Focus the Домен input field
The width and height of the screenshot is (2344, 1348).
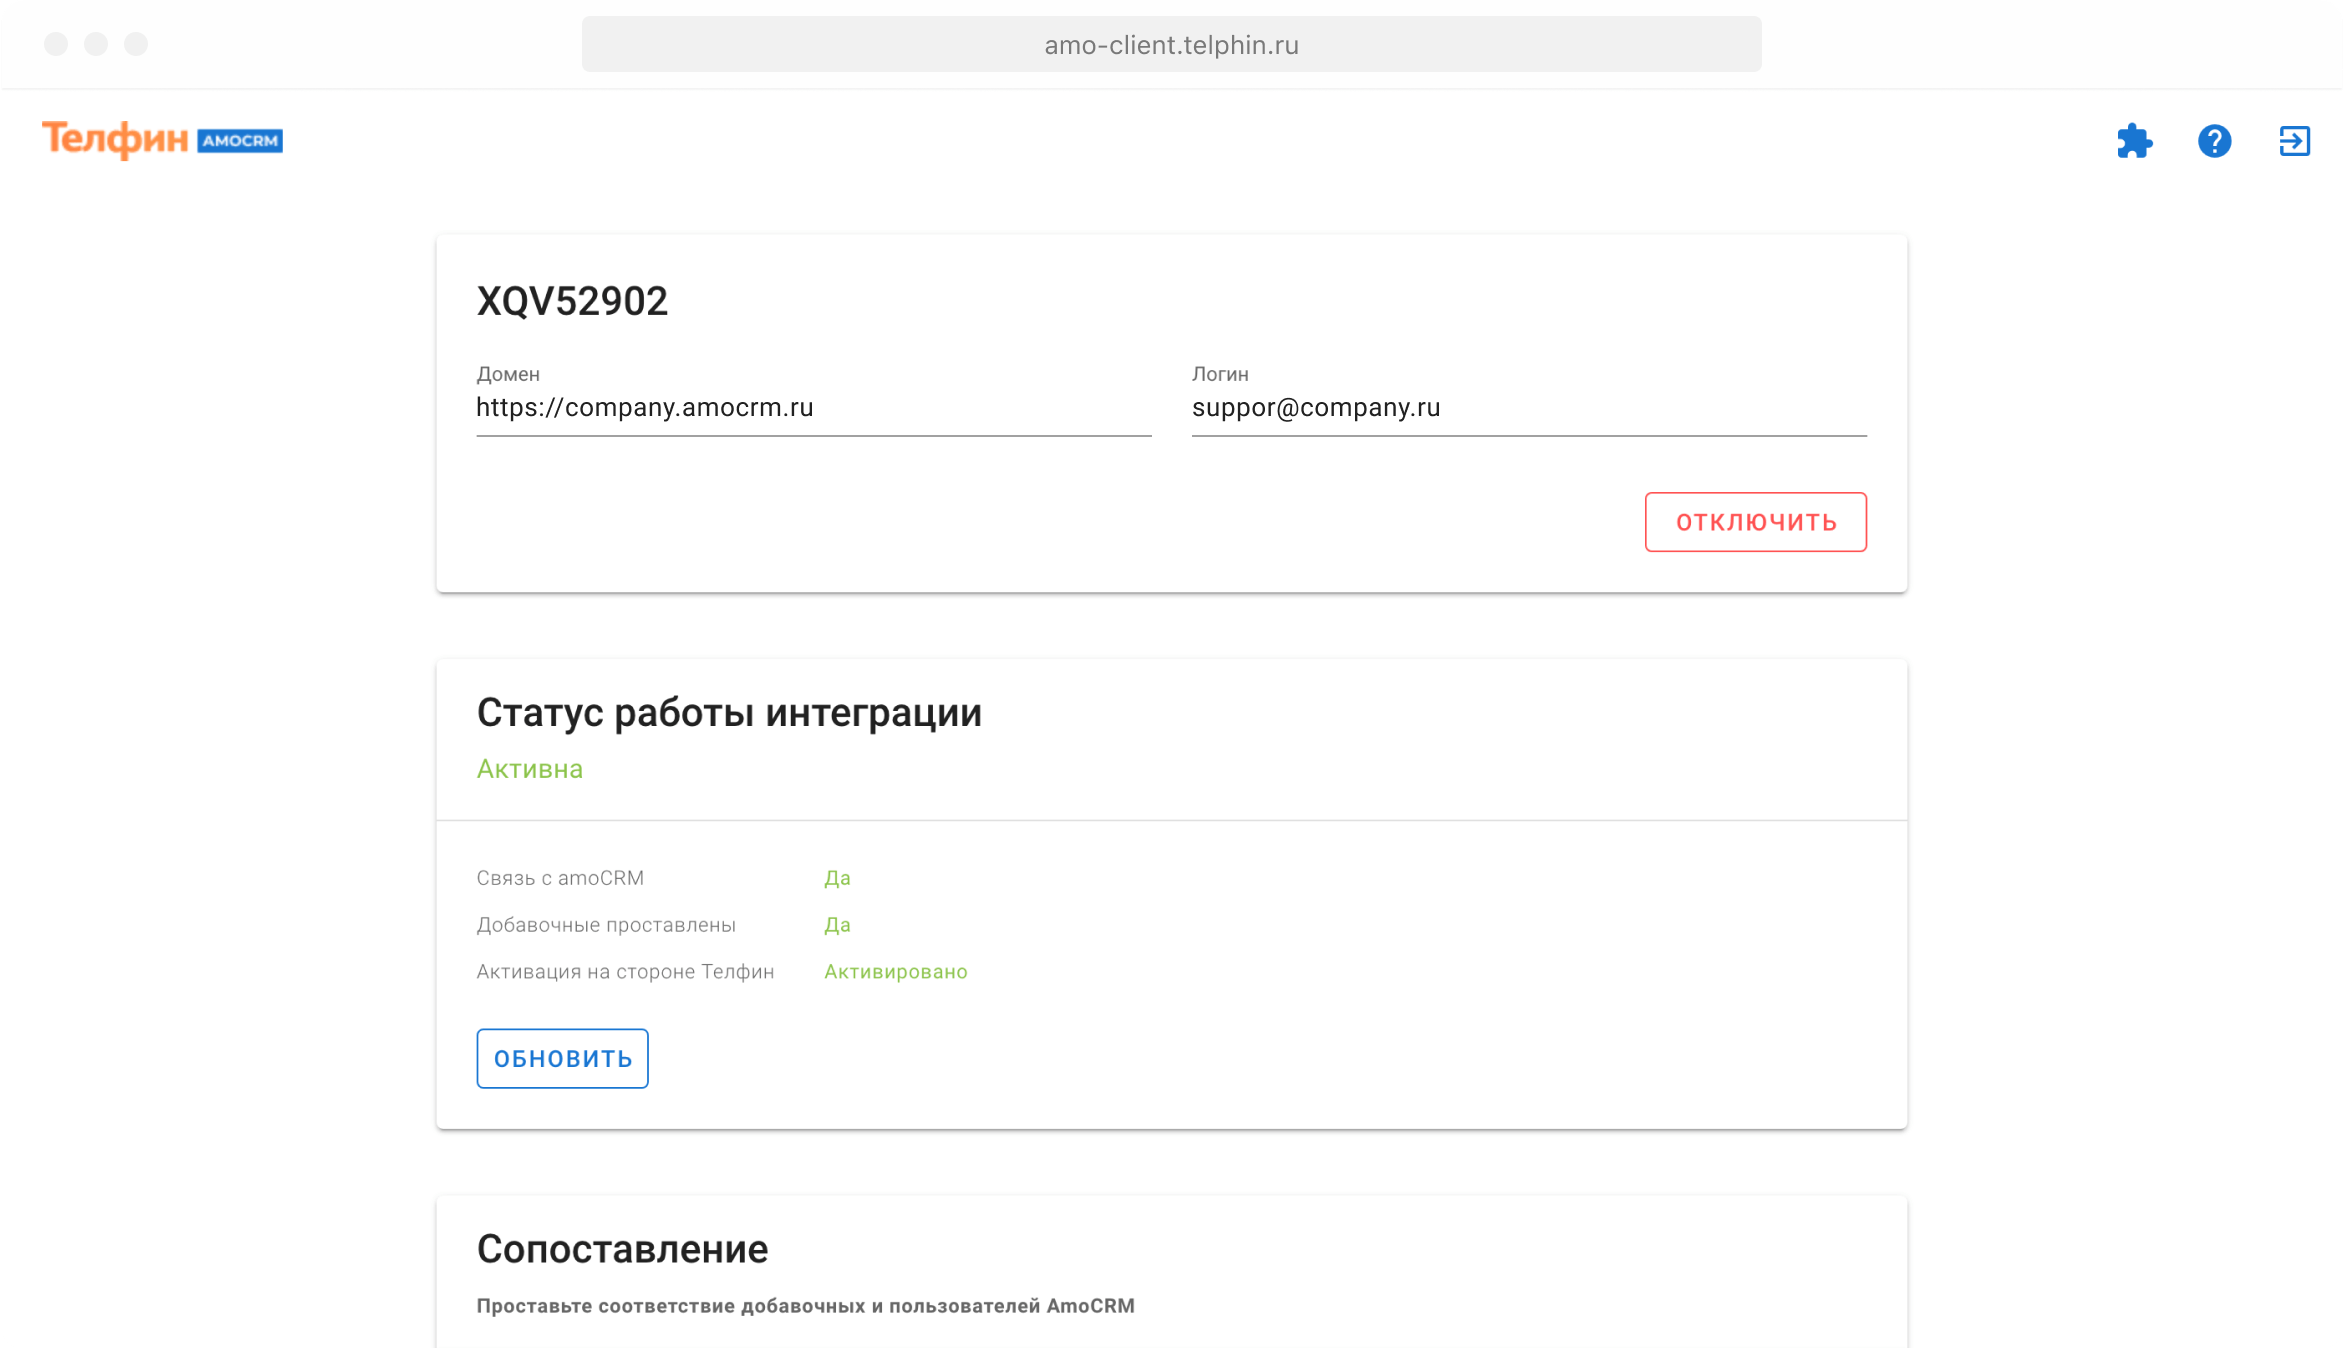tap(814, 408)
